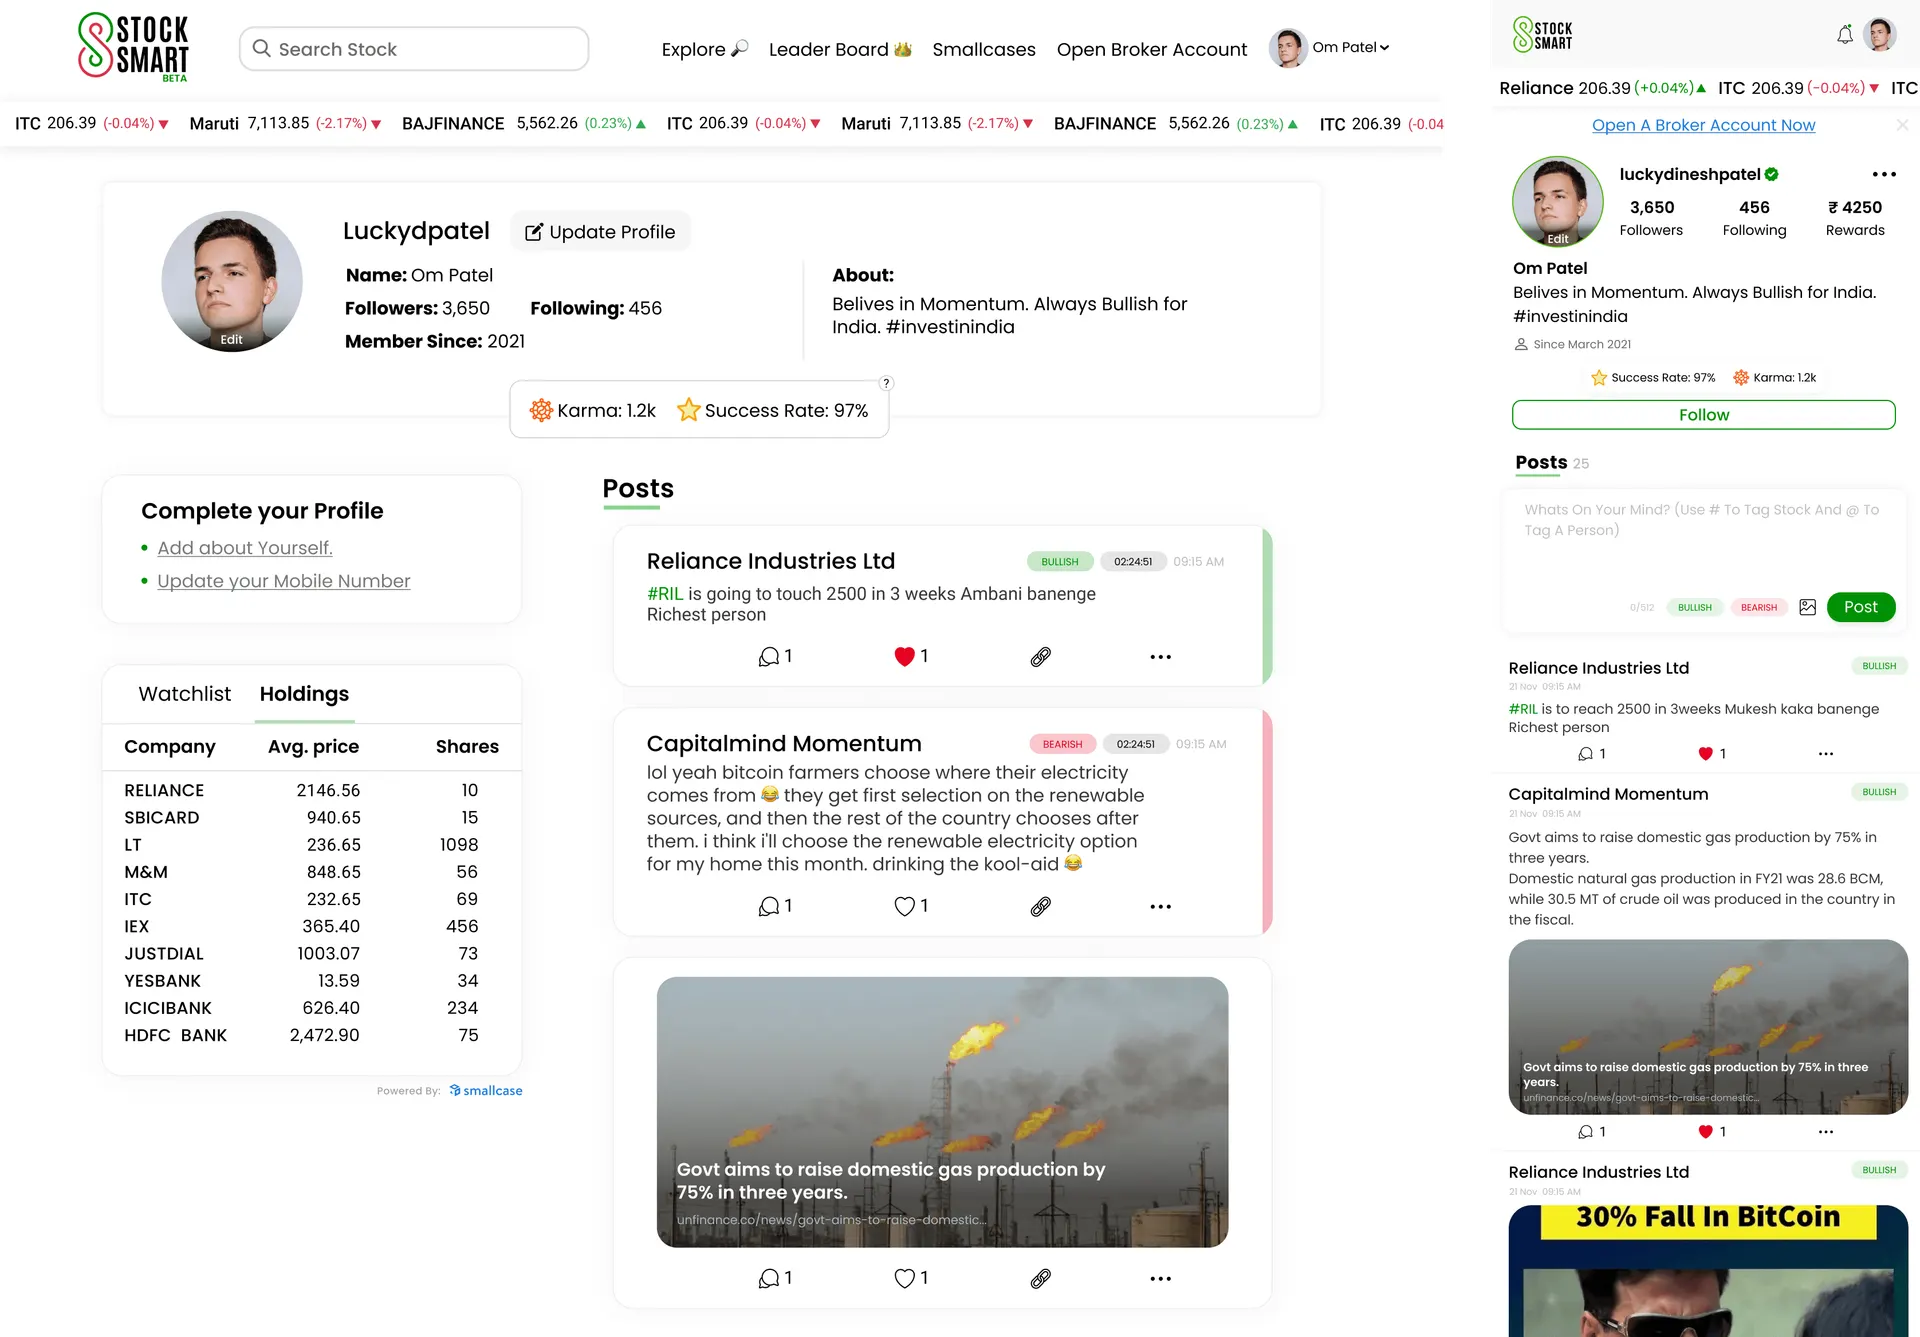Viewport: 1920px width, 1337px height.
Task: Open more options on the desktop Capitalmind Momentum post
Action: click(x=1160, y=907)
